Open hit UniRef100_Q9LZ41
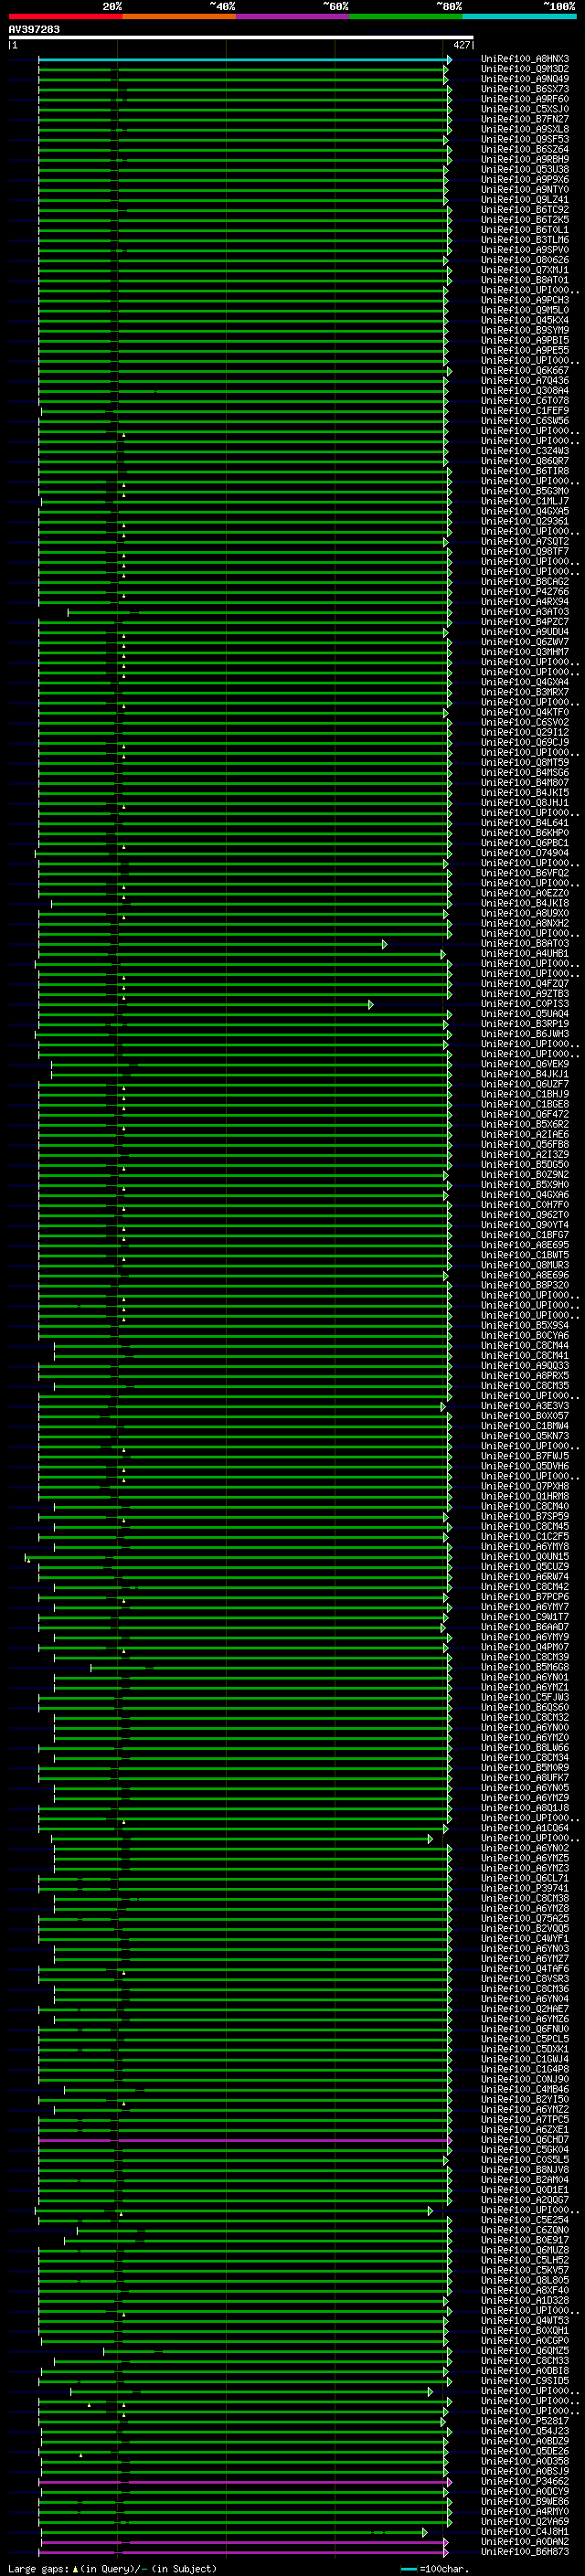Image resolution: width=585 pixels, height=2576 pixels. [x=525, y=200]
